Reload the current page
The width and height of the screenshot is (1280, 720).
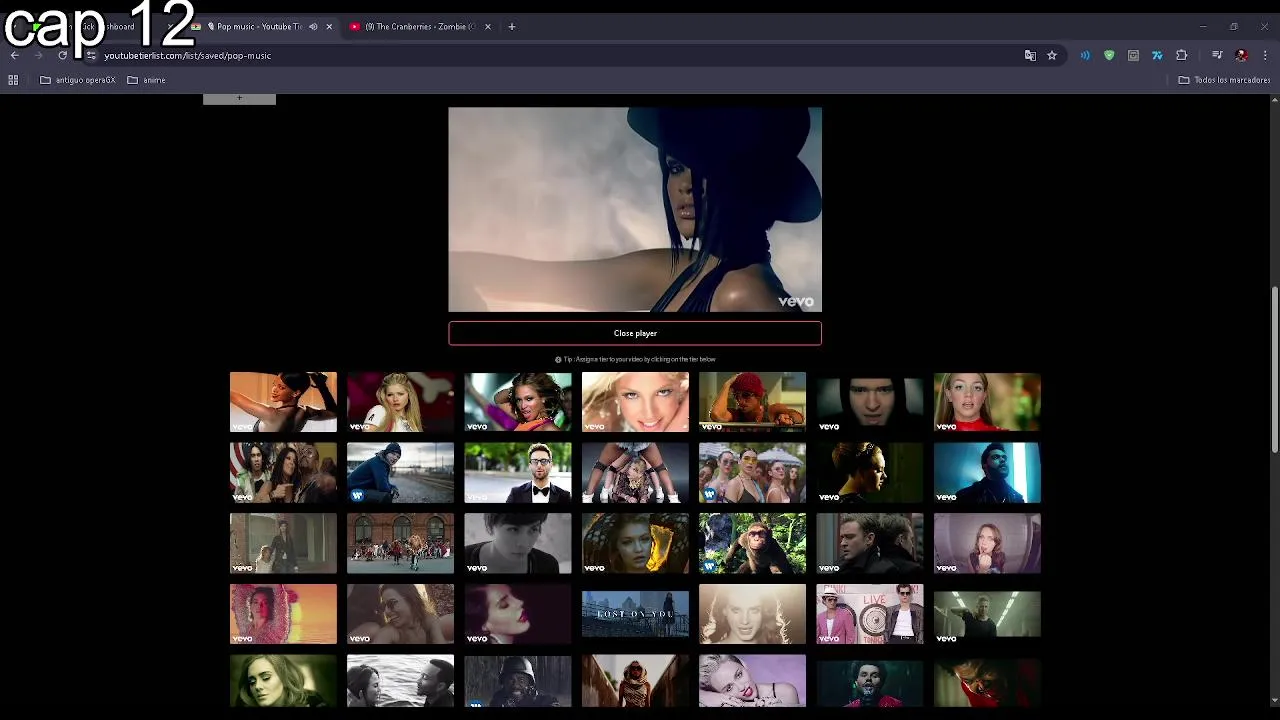click(62, 56)
